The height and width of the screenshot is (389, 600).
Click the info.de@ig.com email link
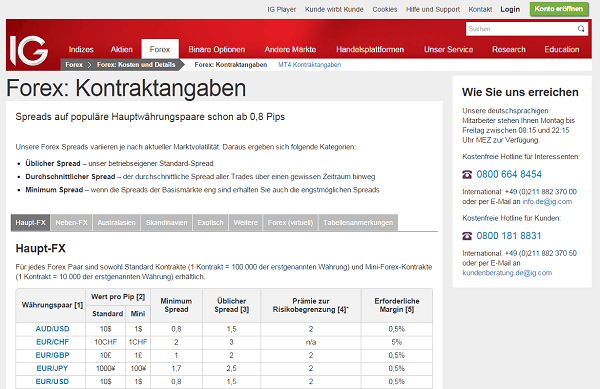[547, 202]
